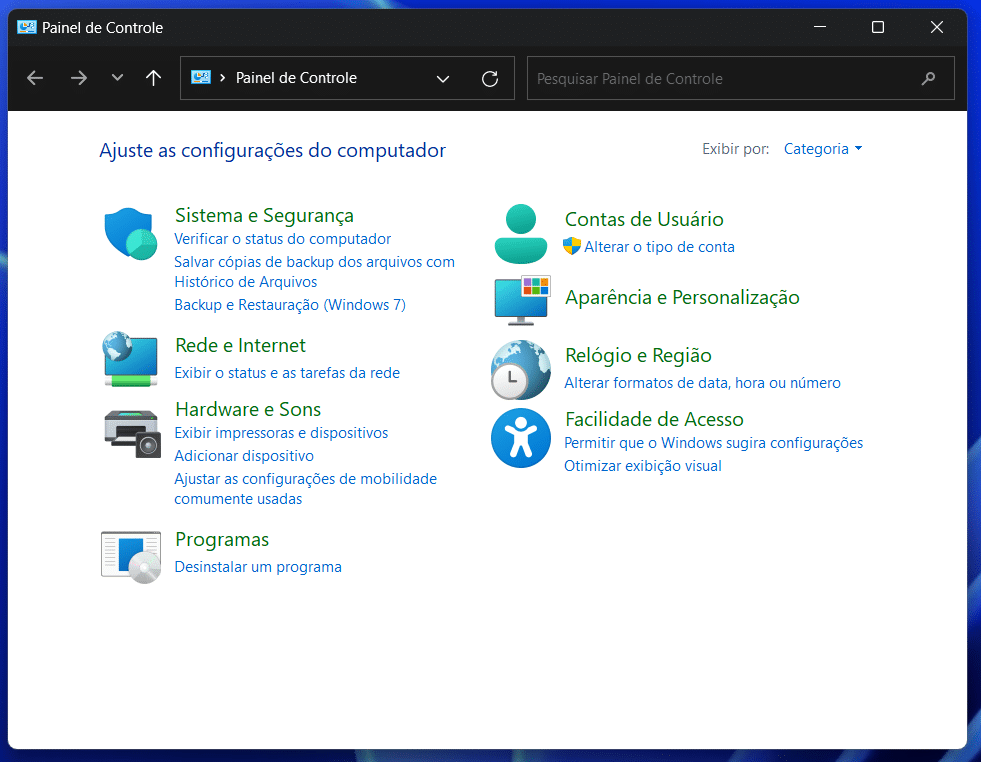
Task: Click the Relógio e Região clock icon
Action: point(520,370)
